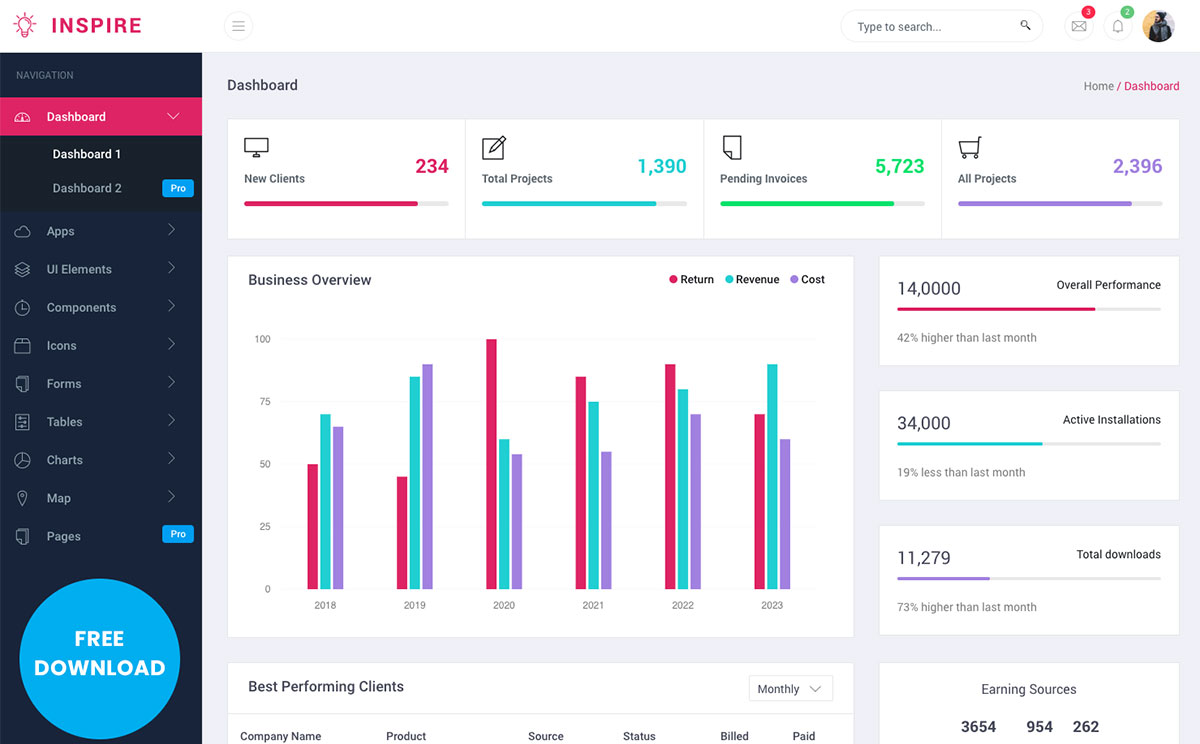This screenshot has width=1200, height=744.
Task: Click the Inspire lightbulb logo icon
Action: pos(24,26)
